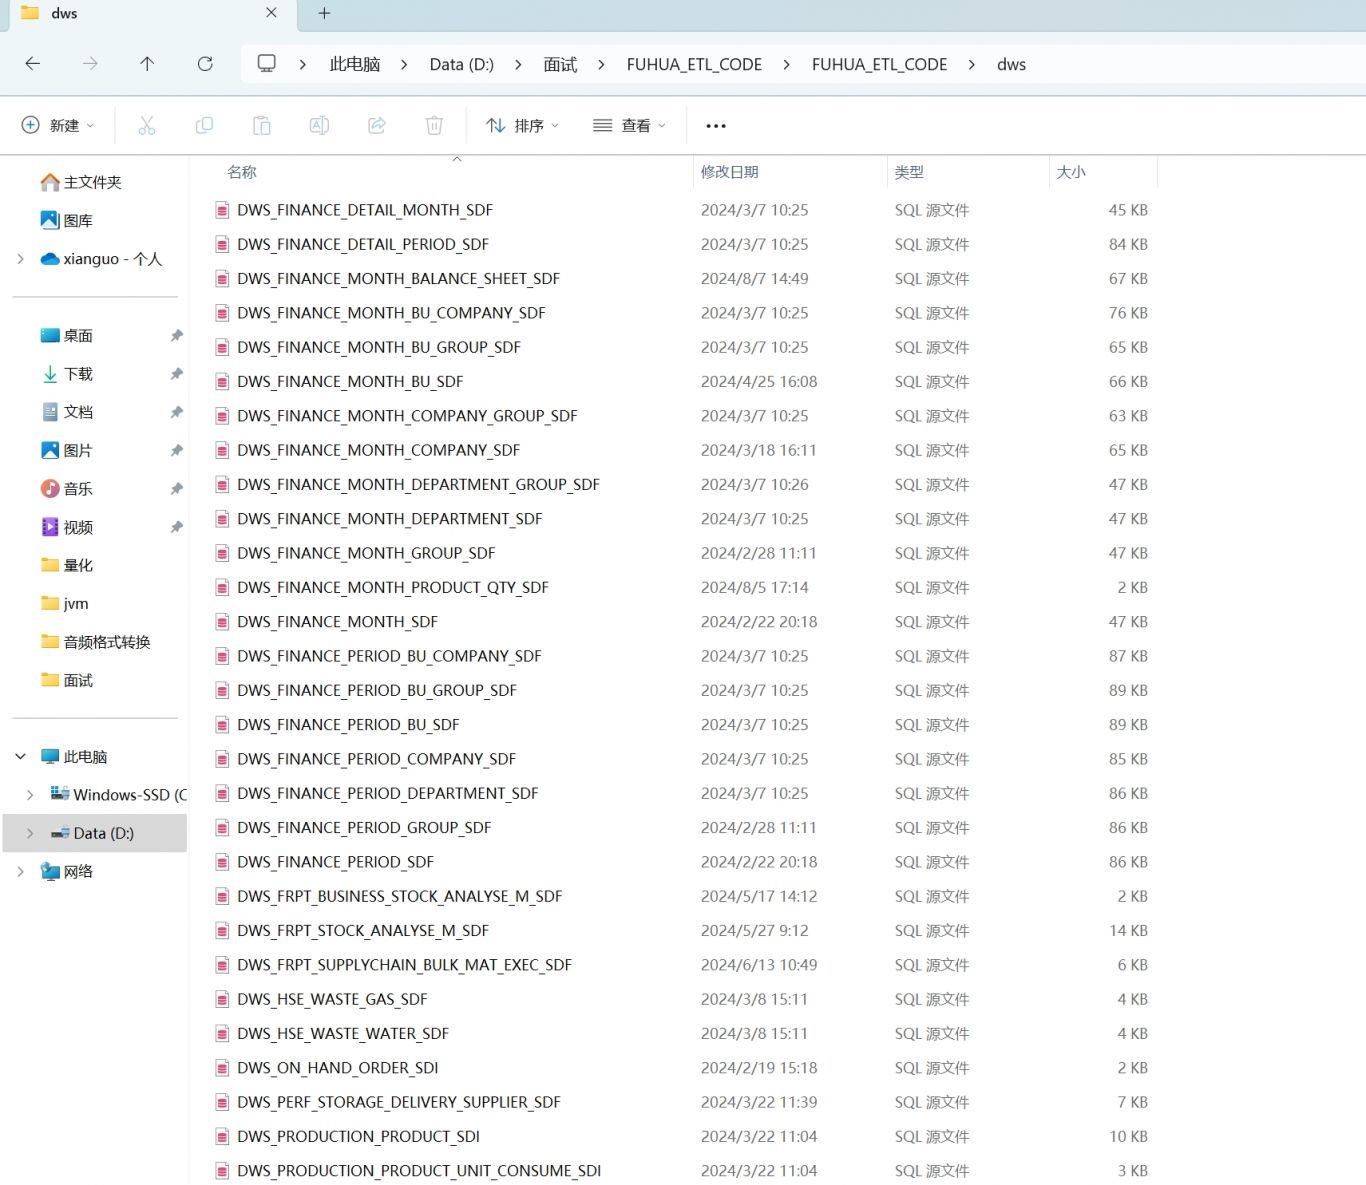Viewport: 1366px width, 1185px height.
Task: Open the 查看 (View) dropdown
Action: point(629,125)
